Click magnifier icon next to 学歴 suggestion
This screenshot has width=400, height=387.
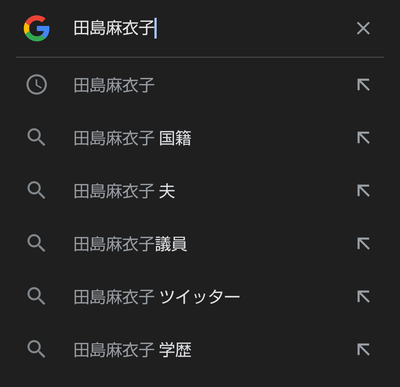[x=36, y=350]
